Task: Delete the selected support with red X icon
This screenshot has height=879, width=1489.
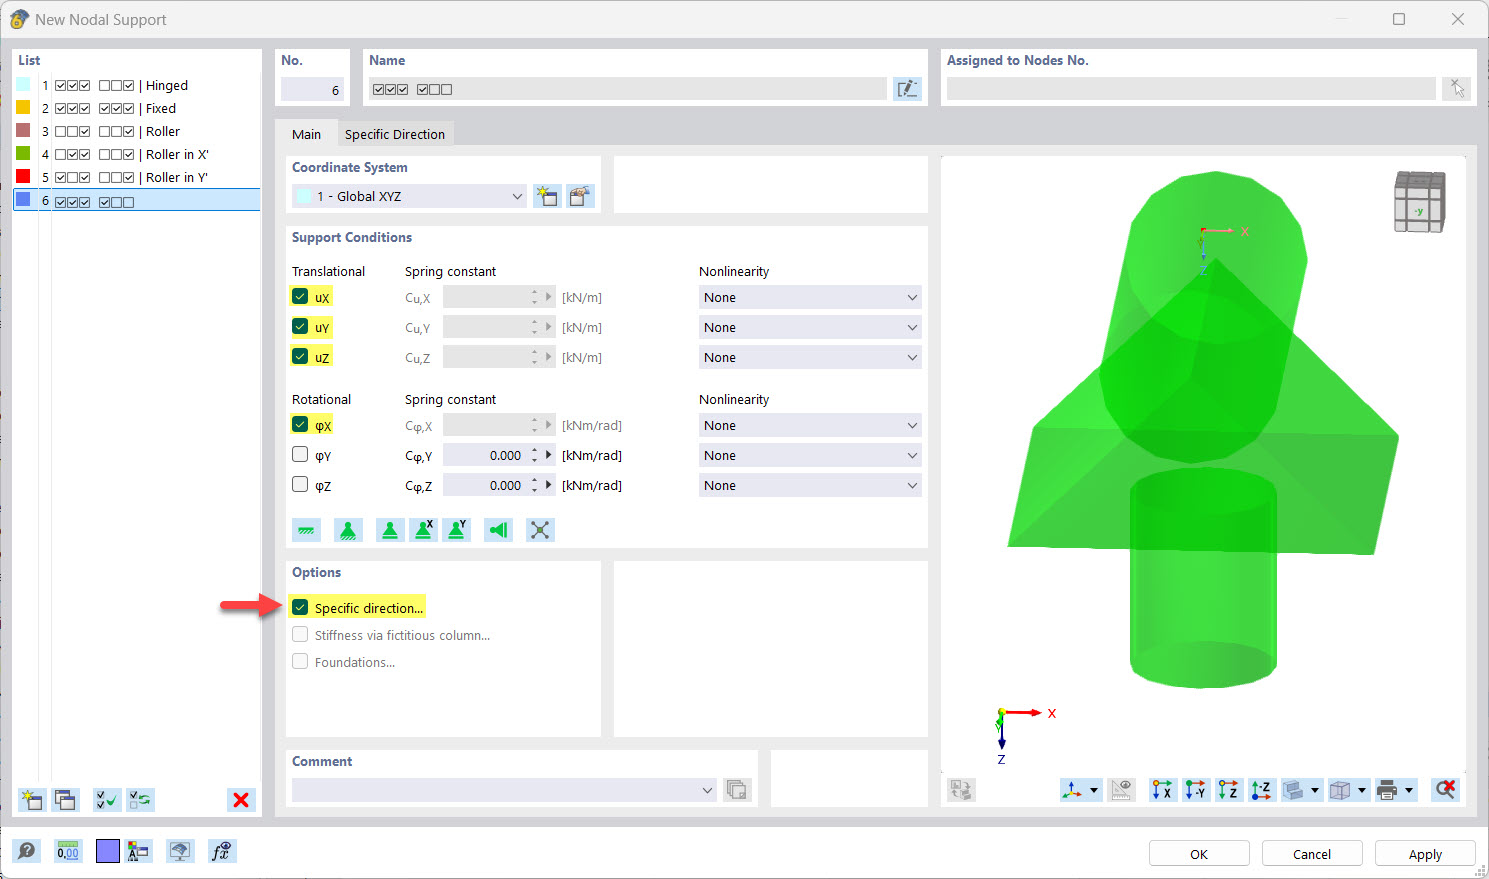Action: coord(240,800)
